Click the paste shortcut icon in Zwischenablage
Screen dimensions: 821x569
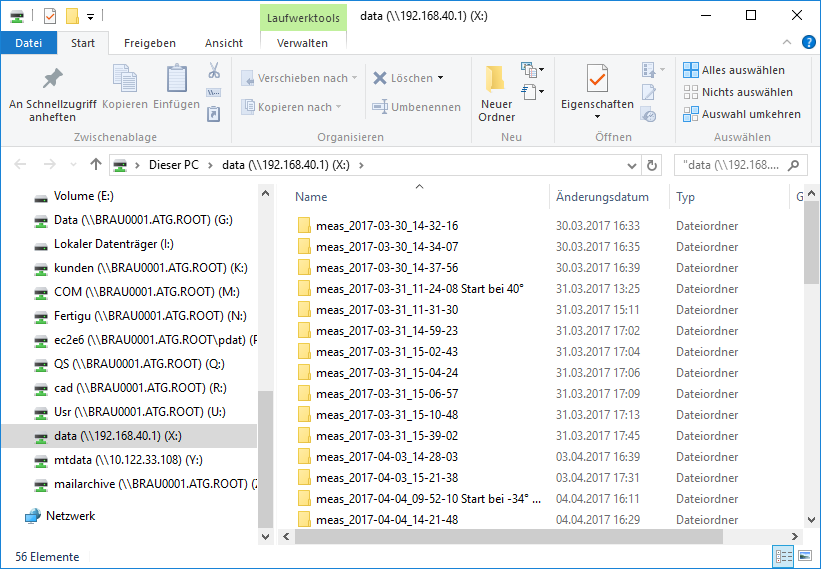tap(214, 114)
